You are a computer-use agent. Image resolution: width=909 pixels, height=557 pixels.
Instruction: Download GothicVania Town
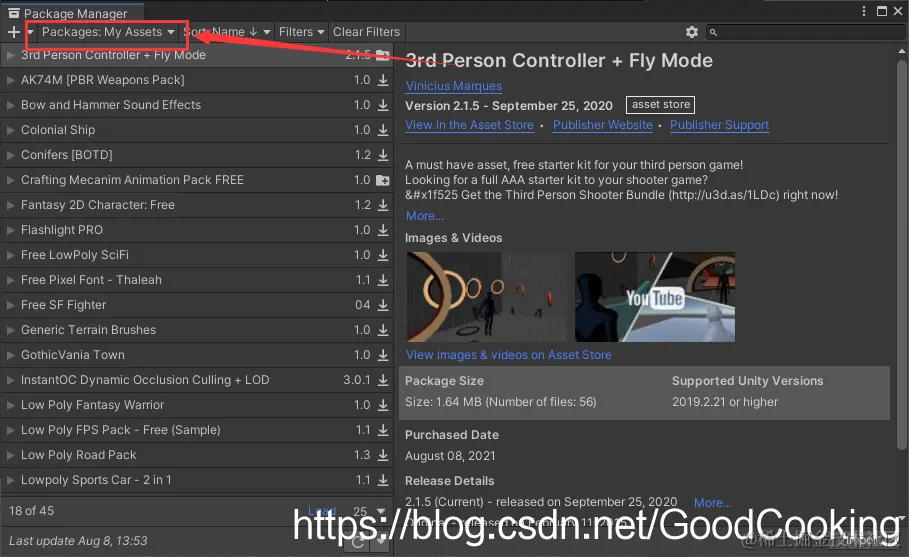point(383,355)
